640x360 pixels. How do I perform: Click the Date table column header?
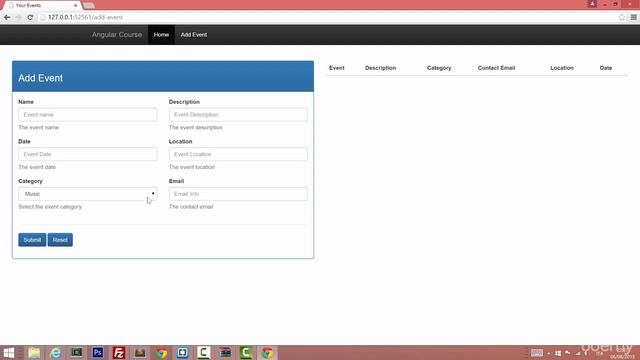pos(606,68)
